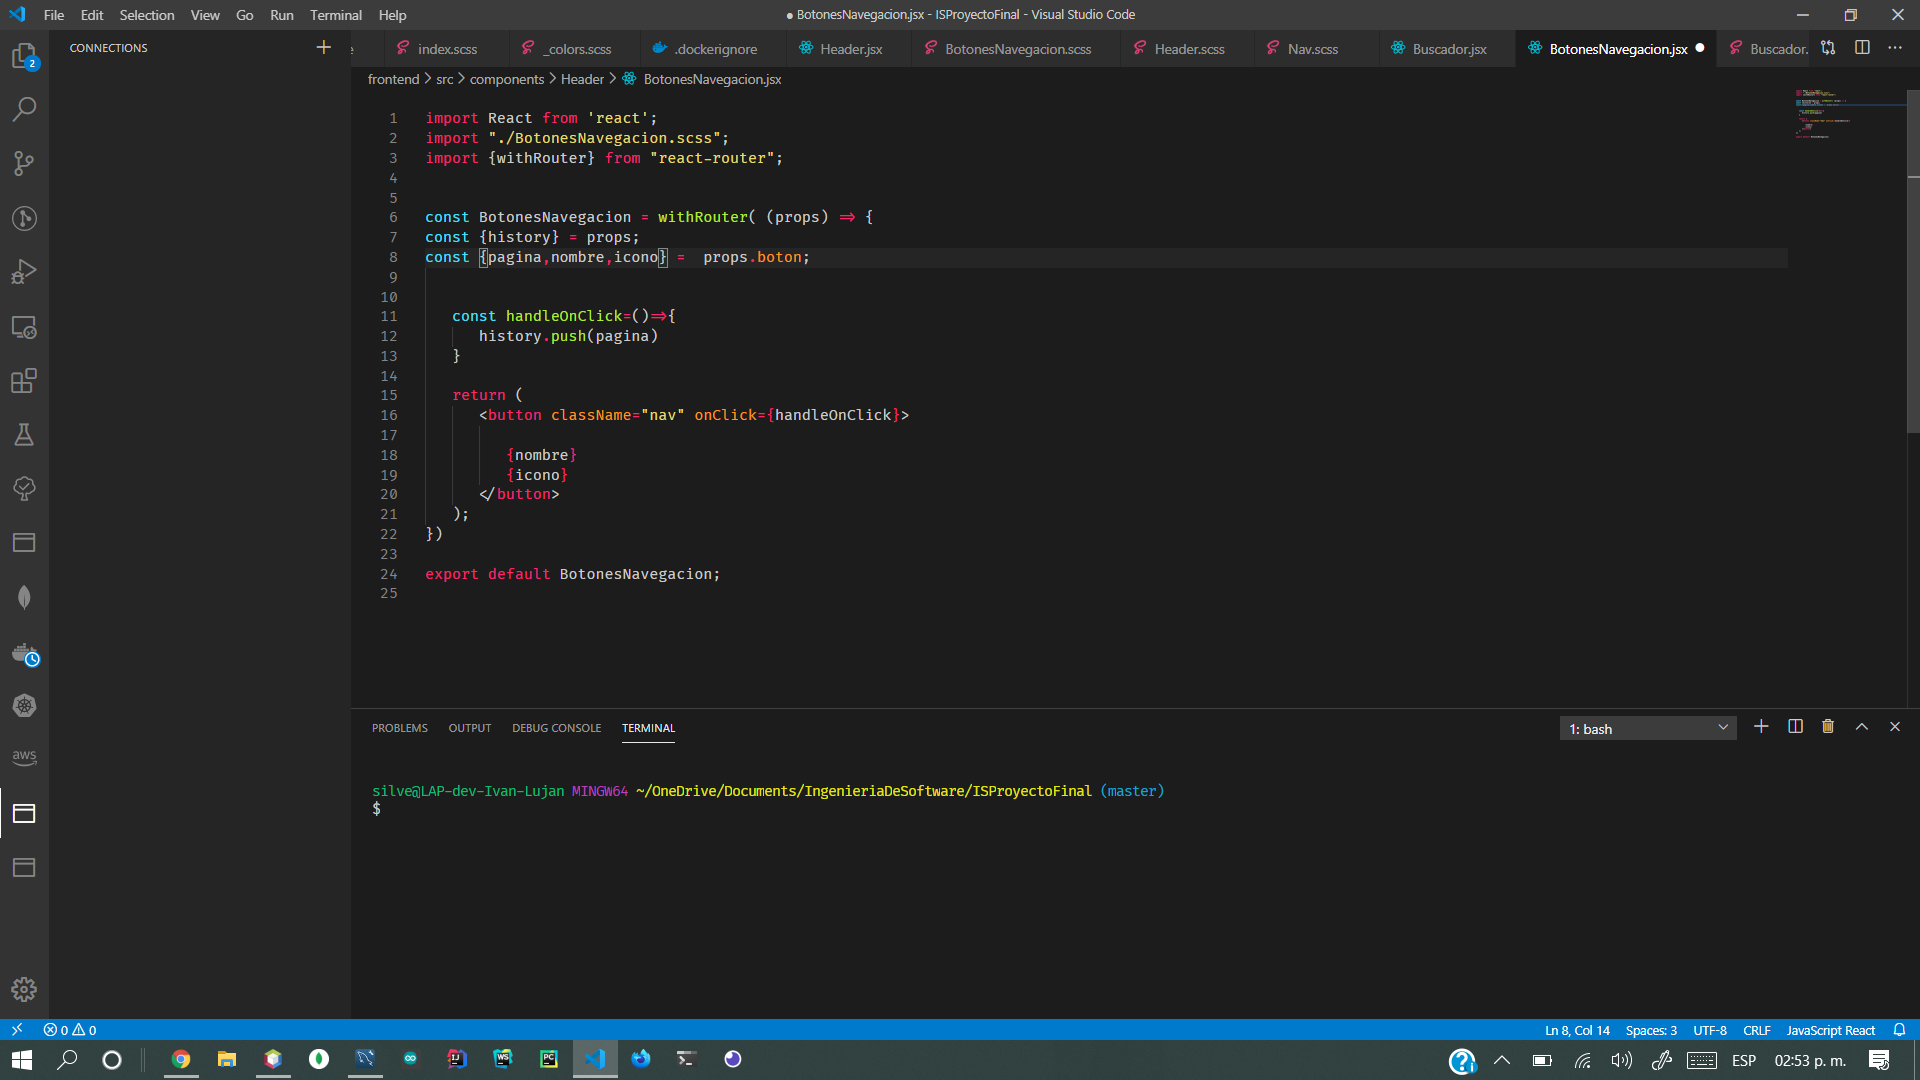Open the Source Control view
The image size is (1920, 1080).
point(24,163)
